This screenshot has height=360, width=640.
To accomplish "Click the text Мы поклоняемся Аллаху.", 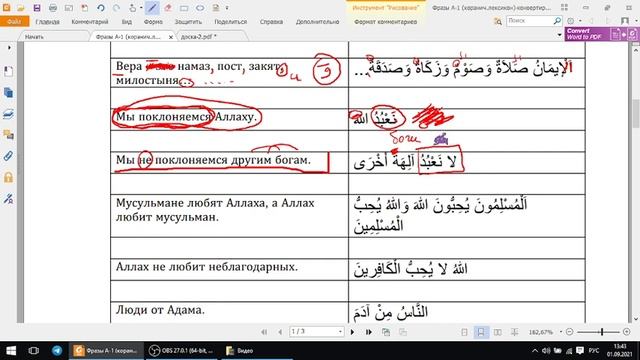I will click(x=187, y=117).
